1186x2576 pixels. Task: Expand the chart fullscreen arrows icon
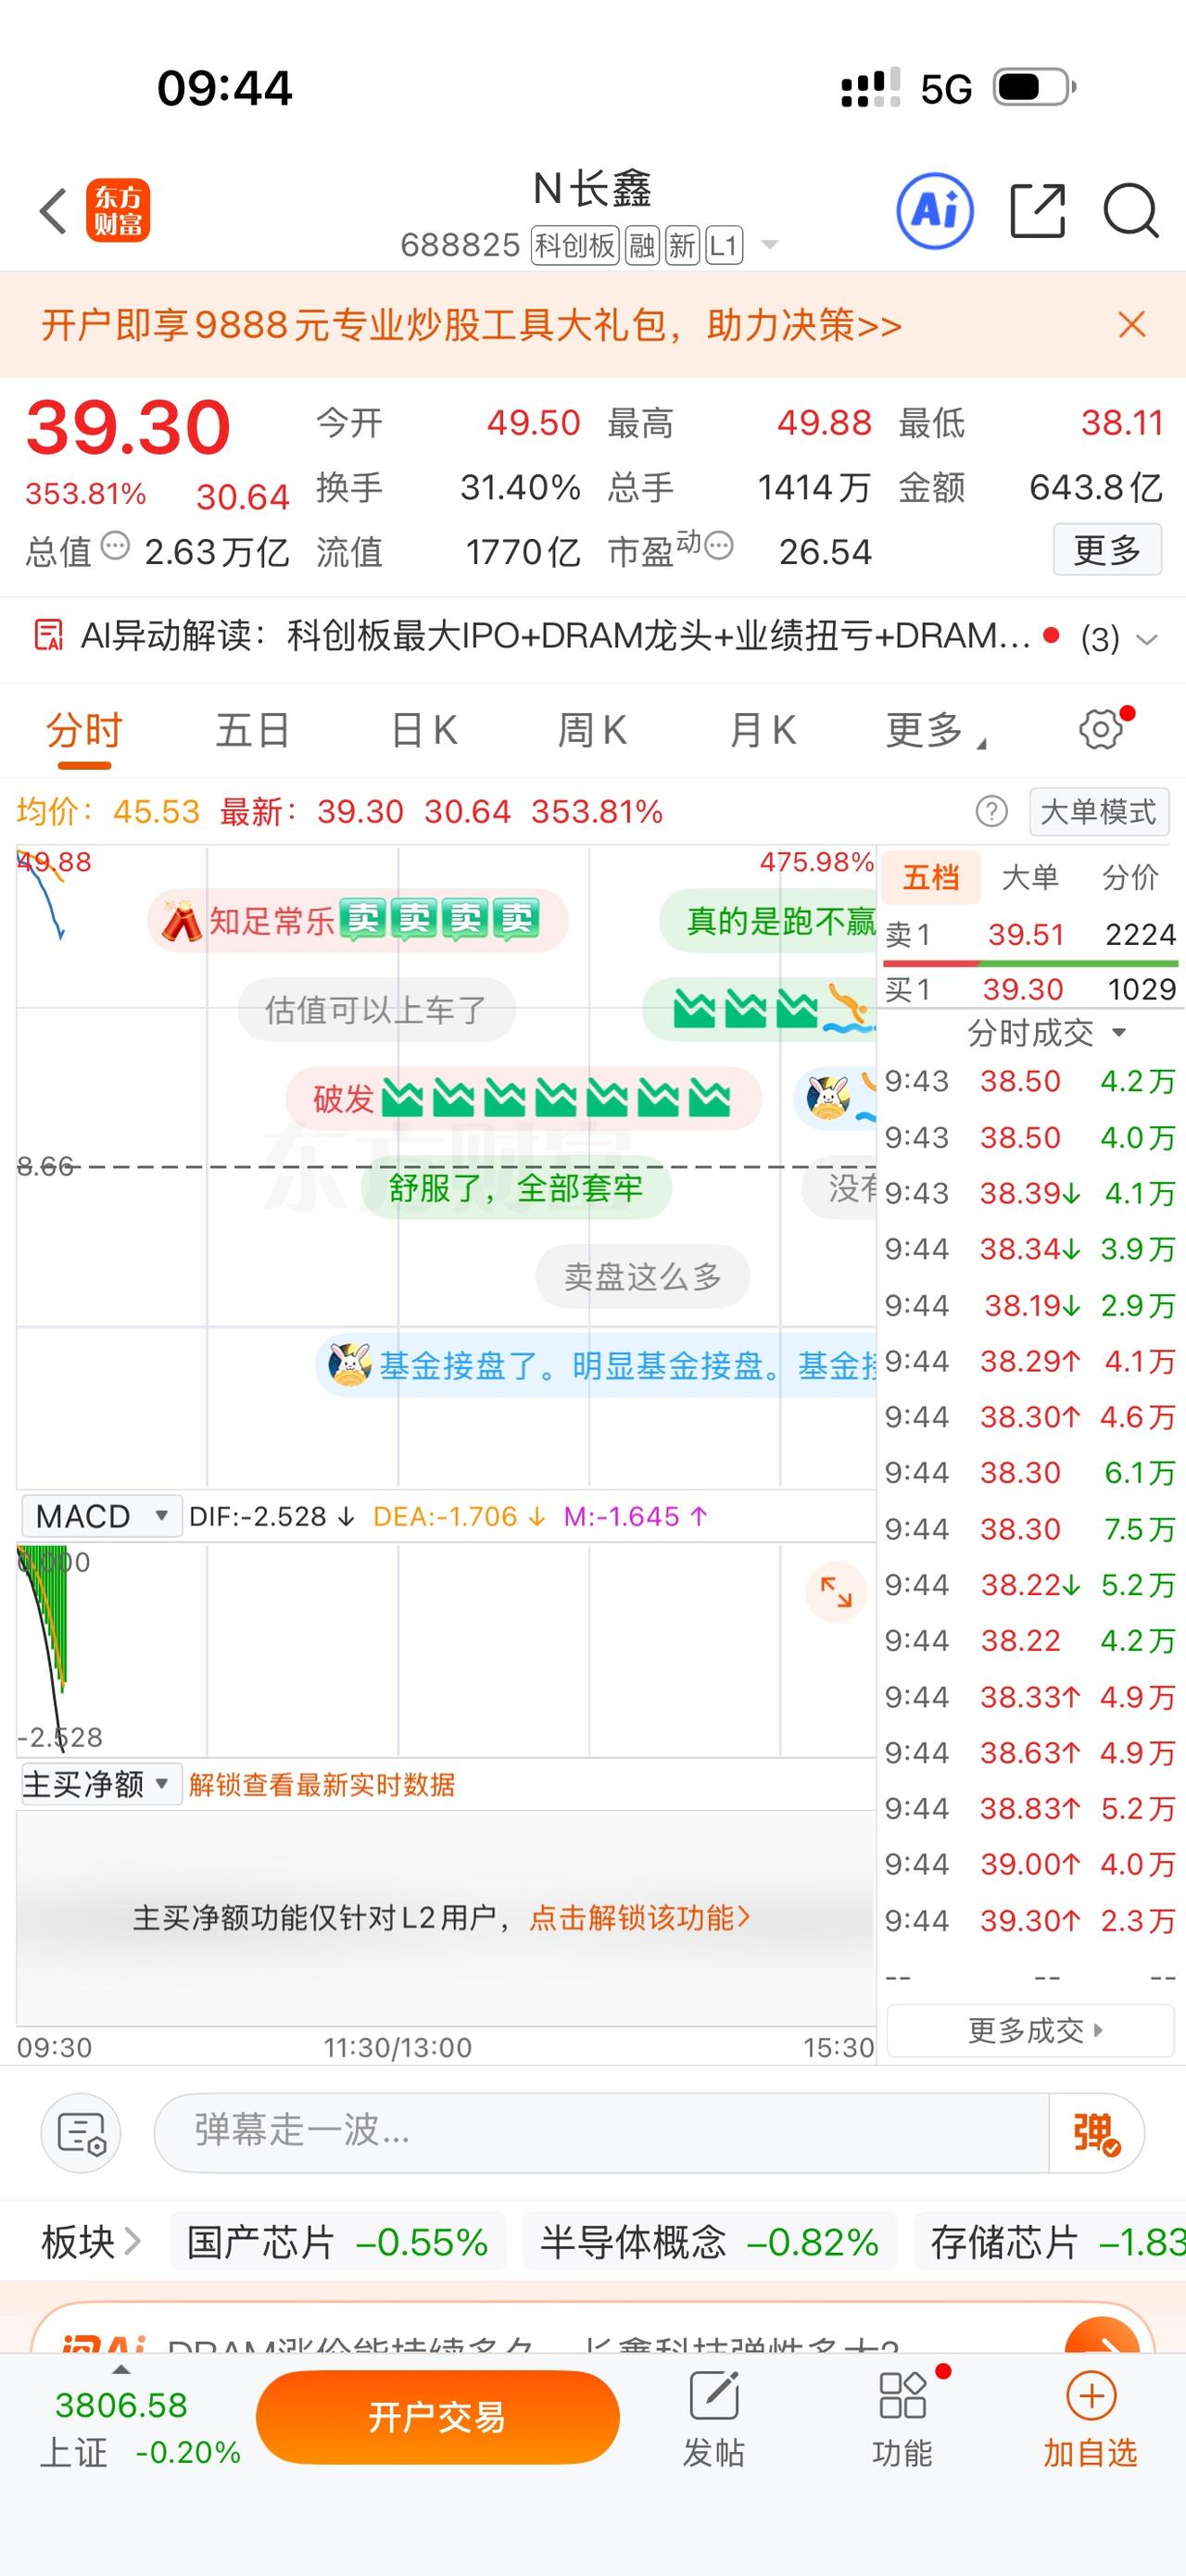(836, 1591)
